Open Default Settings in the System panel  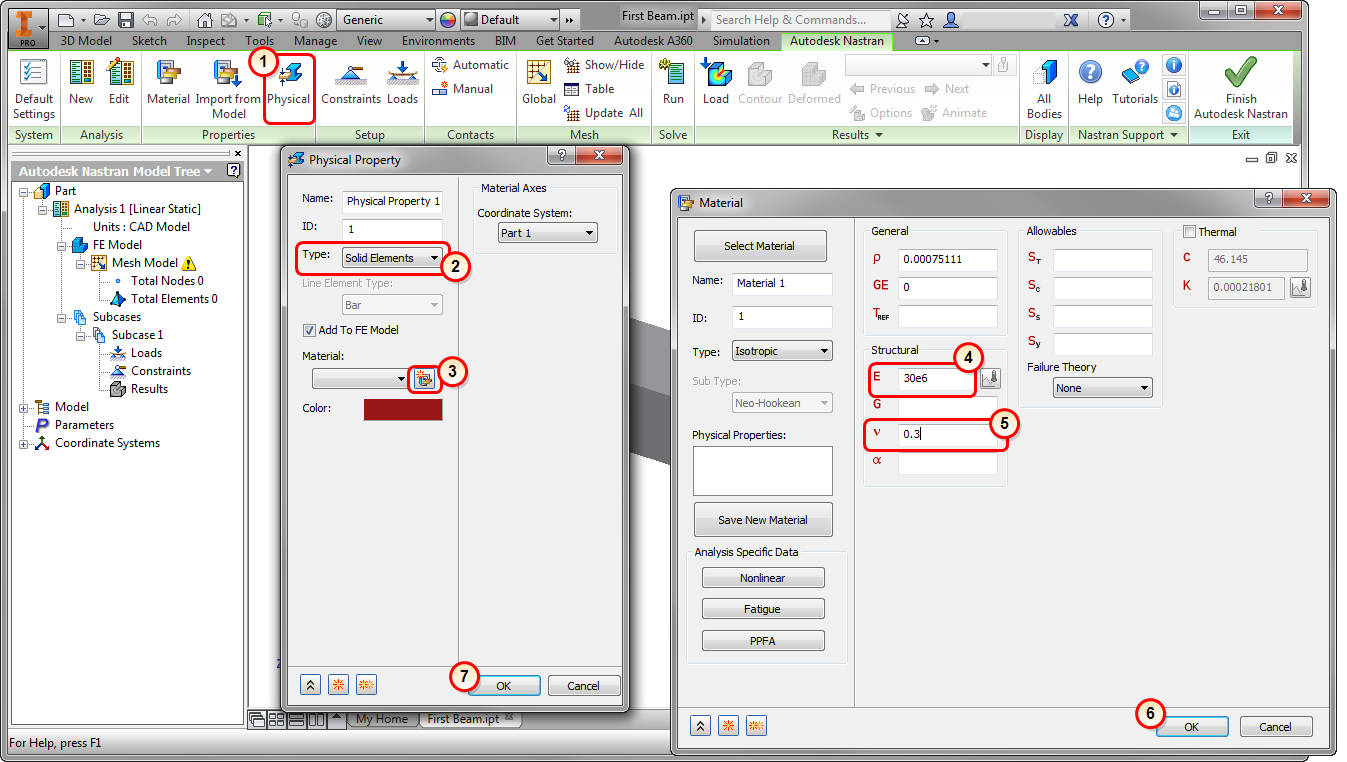click(x=34, y=88)
